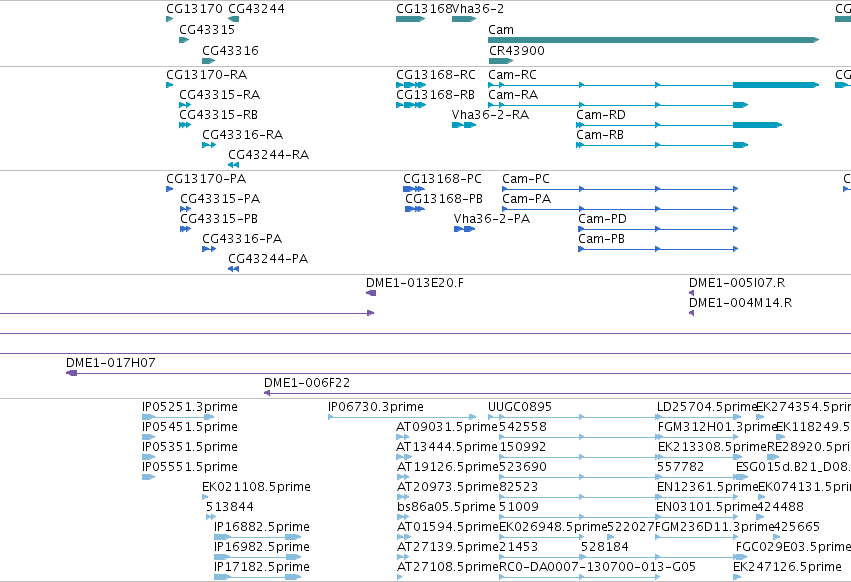This screenshot has height=582, width=851.
Task: Select the IP05251.3prime EST label
Action: 190,407
